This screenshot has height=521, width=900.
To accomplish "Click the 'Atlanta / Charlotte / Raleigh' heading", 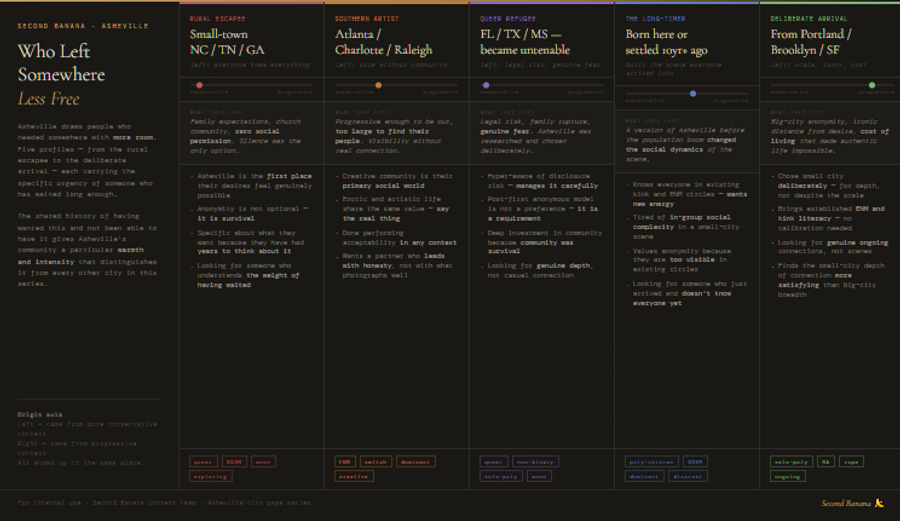I will 384,42.
